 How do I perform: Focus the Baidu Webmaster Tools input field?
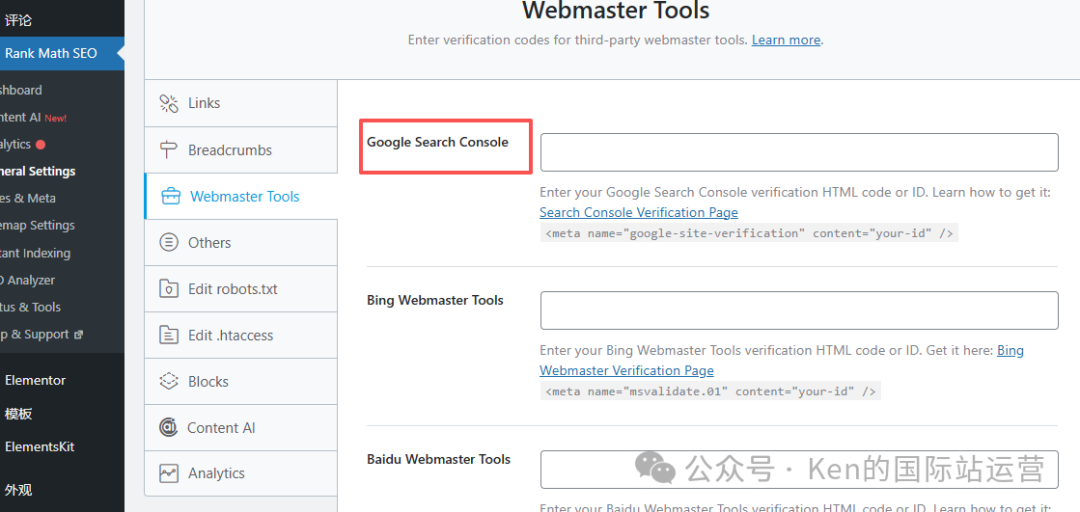click(x=799, y=469)
